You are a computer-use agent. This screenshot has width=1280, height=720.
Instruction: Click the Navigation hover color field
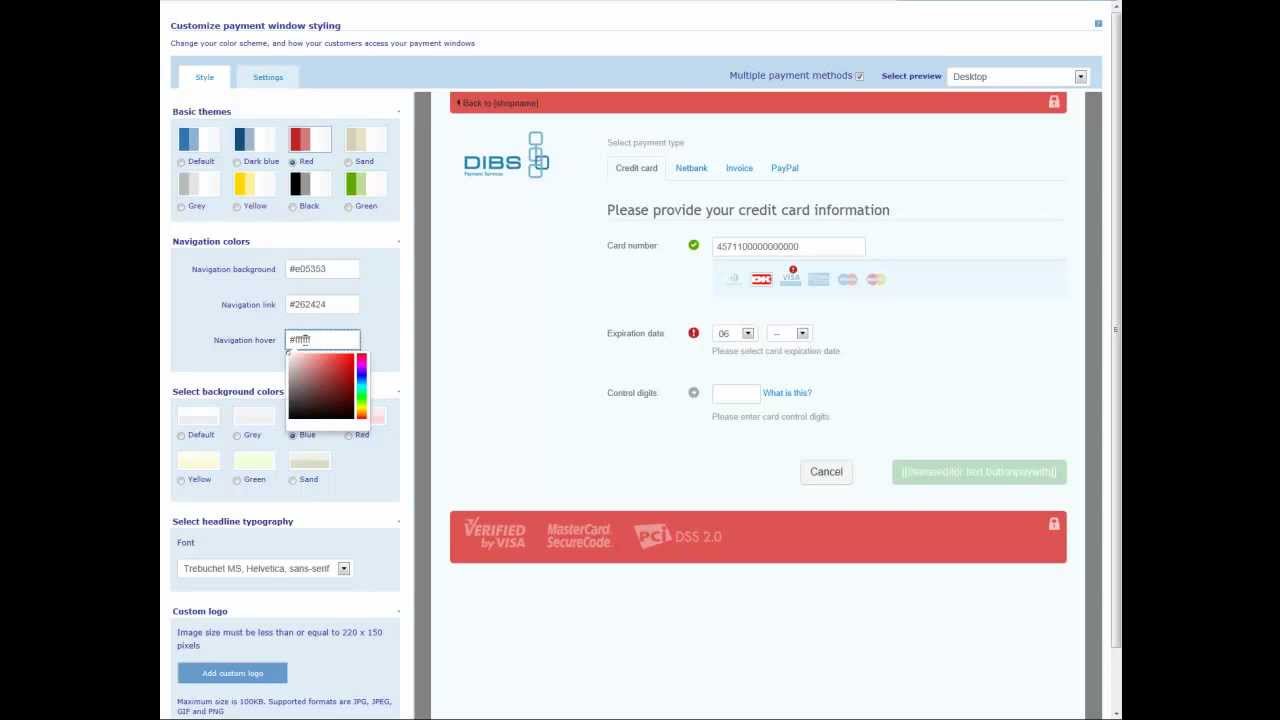tap(322, 340)
